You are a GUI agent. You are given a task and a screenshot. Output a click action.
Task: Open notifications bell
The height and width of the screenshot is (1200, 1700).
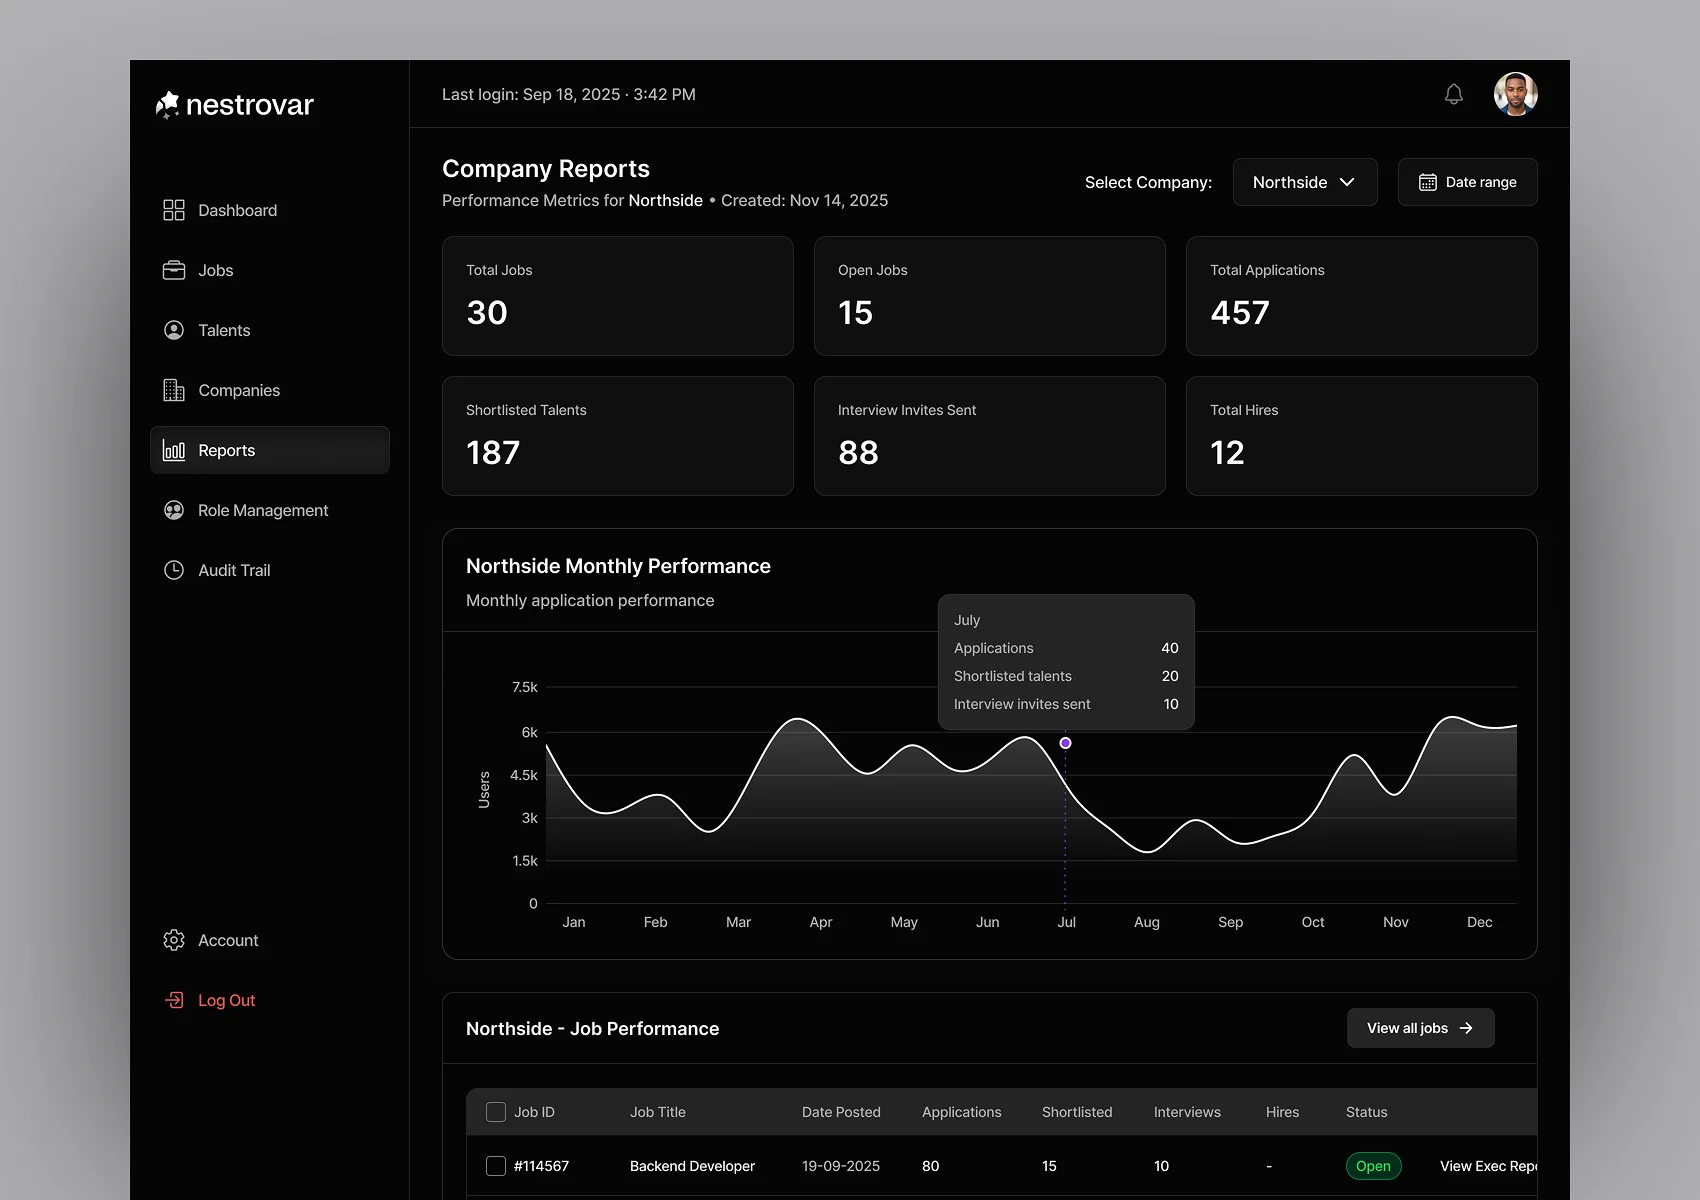[x=1454, y=94]
